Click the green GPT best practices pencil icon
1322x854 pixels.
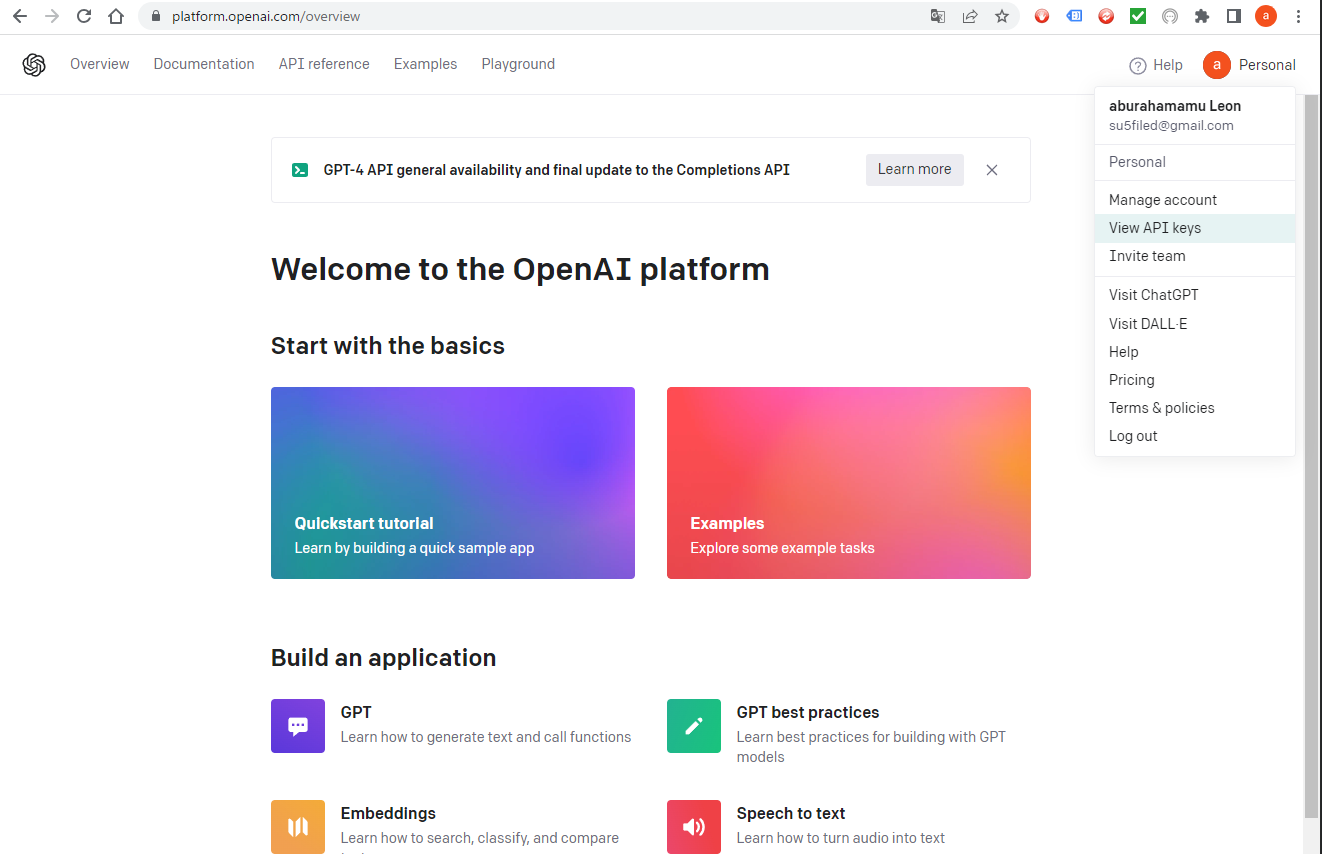(x=694, y=726)
